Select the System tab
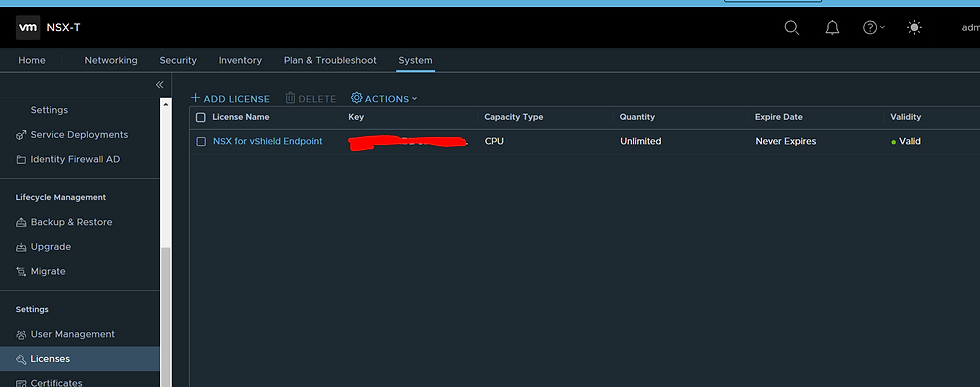This screenshot has height=387, width=980. pos(415,60)
